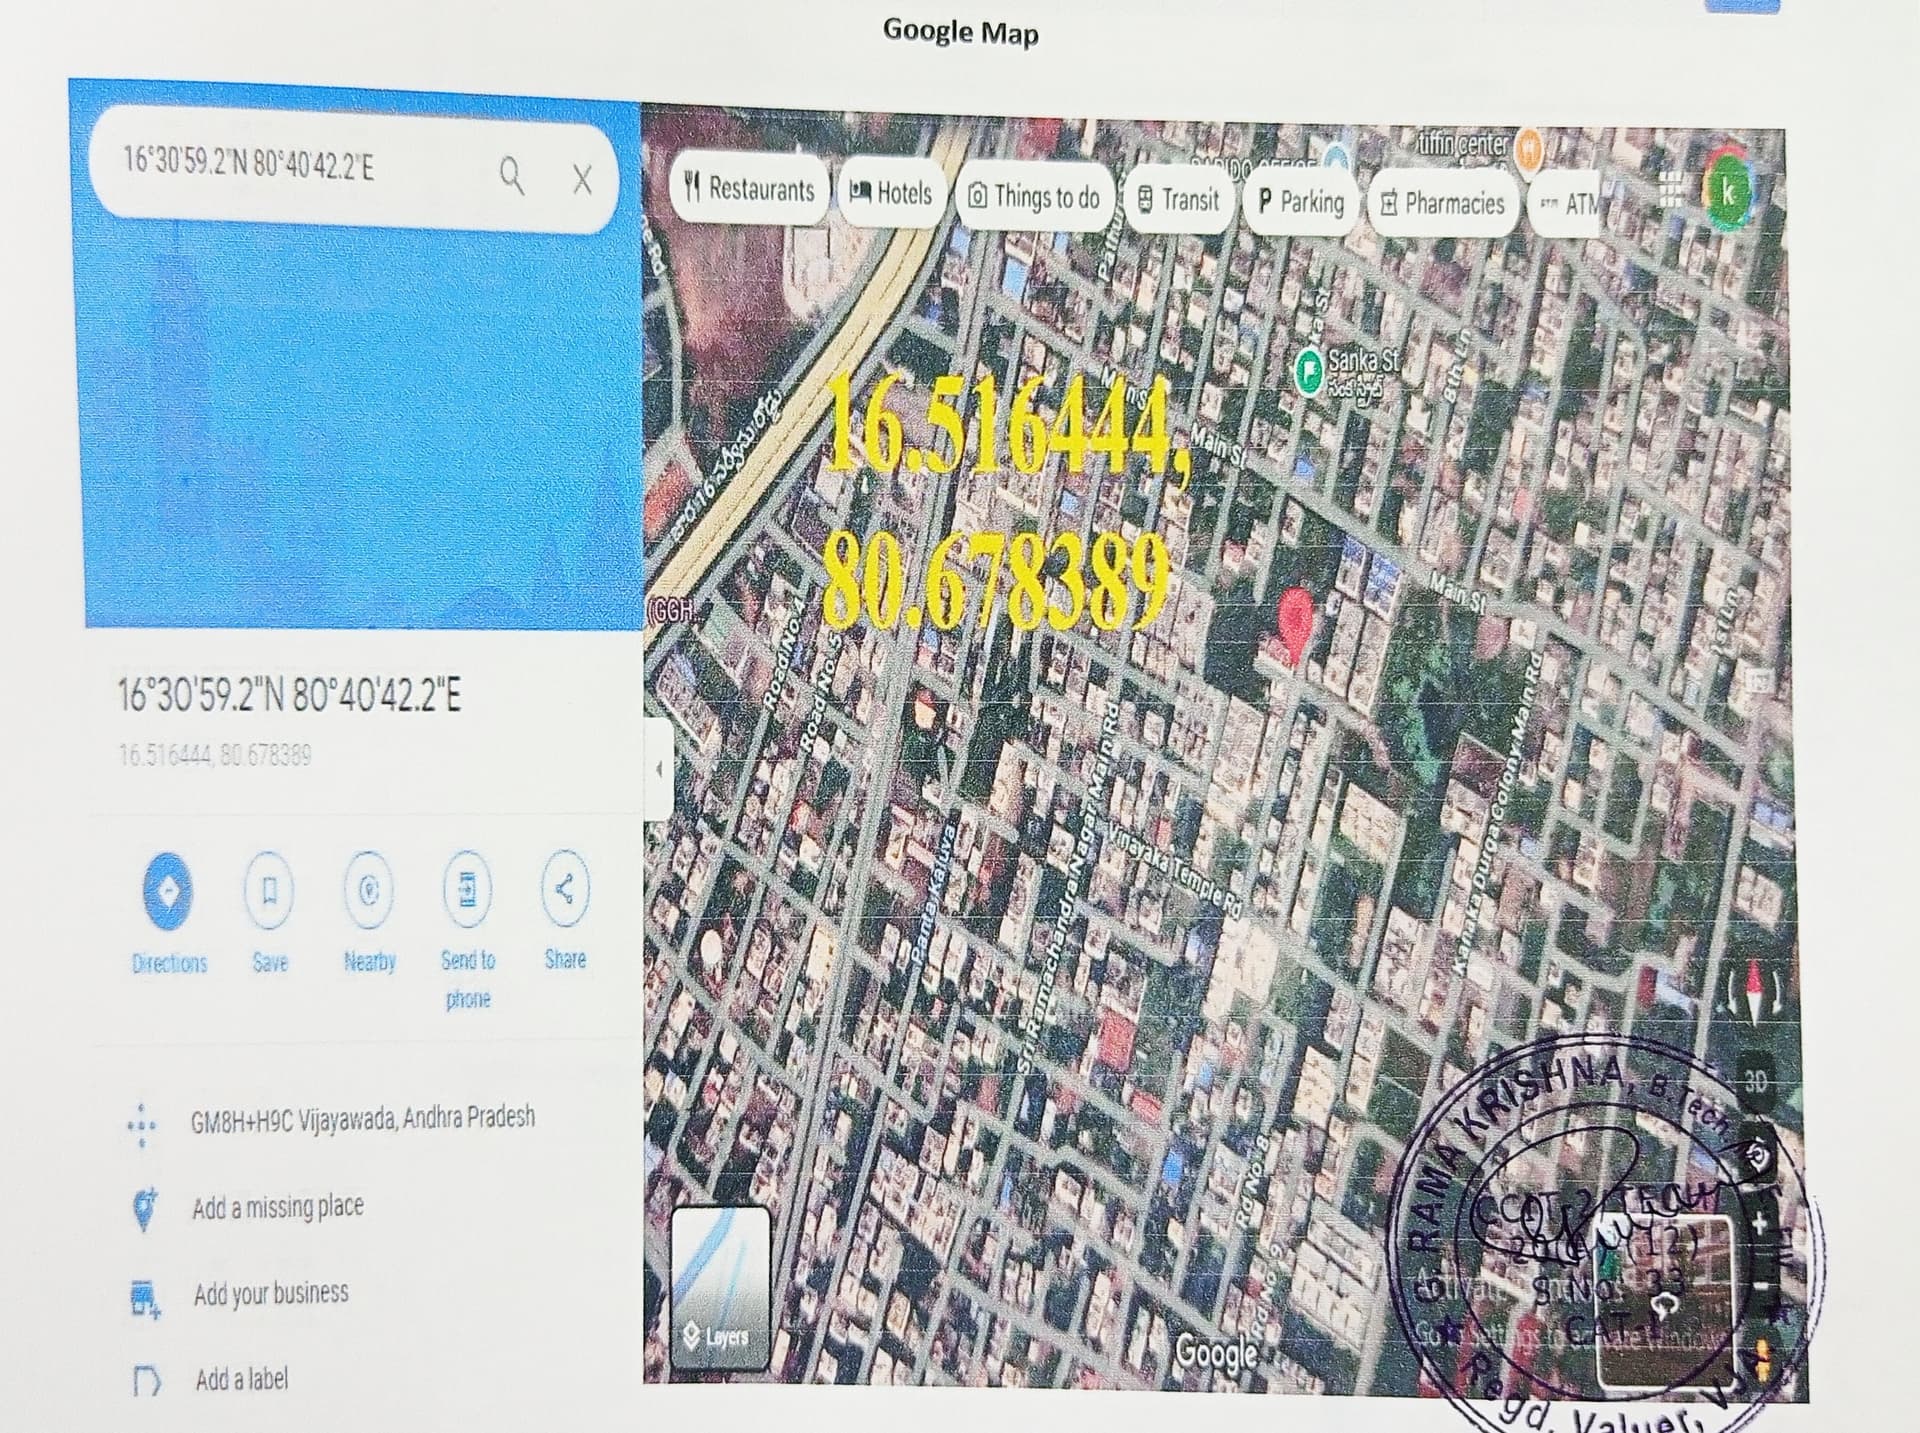Open the Layers thumbnail
This screenshot has height=1433, width=1920.
coord(721,1288)
